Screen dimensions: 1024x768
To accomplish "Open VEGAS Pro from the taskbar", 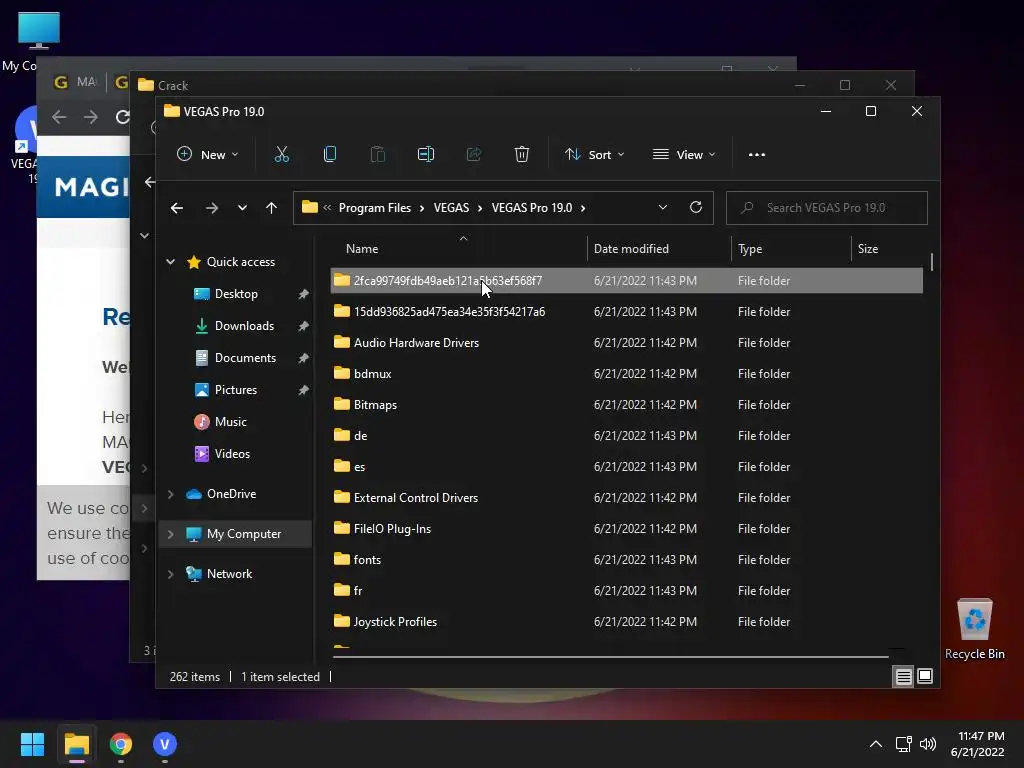I will 165,744.
